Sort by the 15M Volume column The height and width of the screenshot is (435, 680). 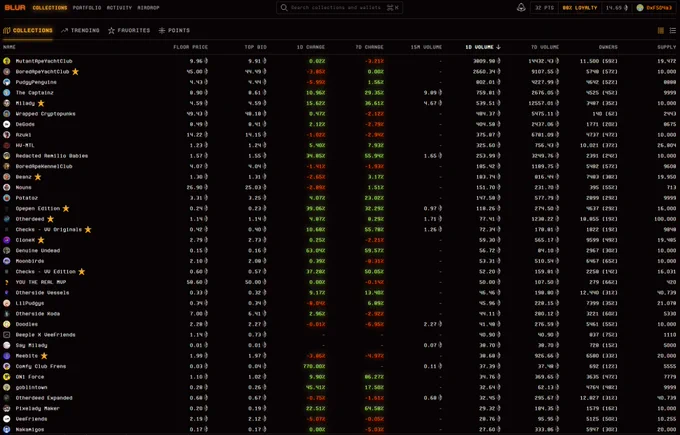point(426,47)
